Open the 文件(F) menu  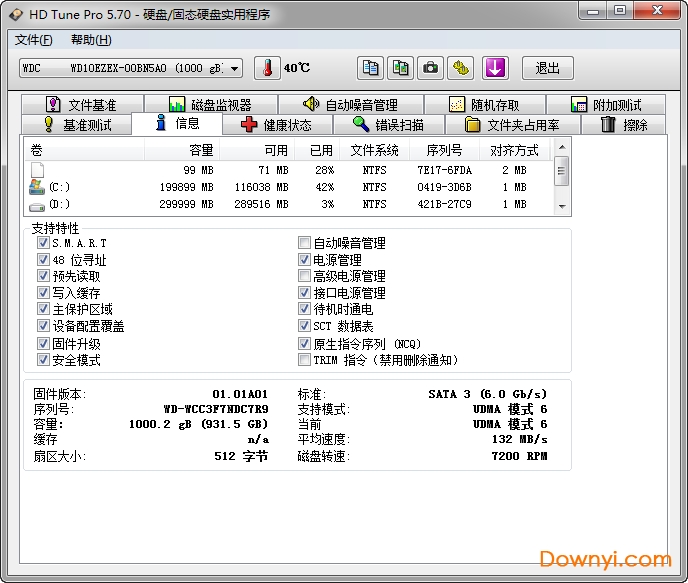[34, 40]
